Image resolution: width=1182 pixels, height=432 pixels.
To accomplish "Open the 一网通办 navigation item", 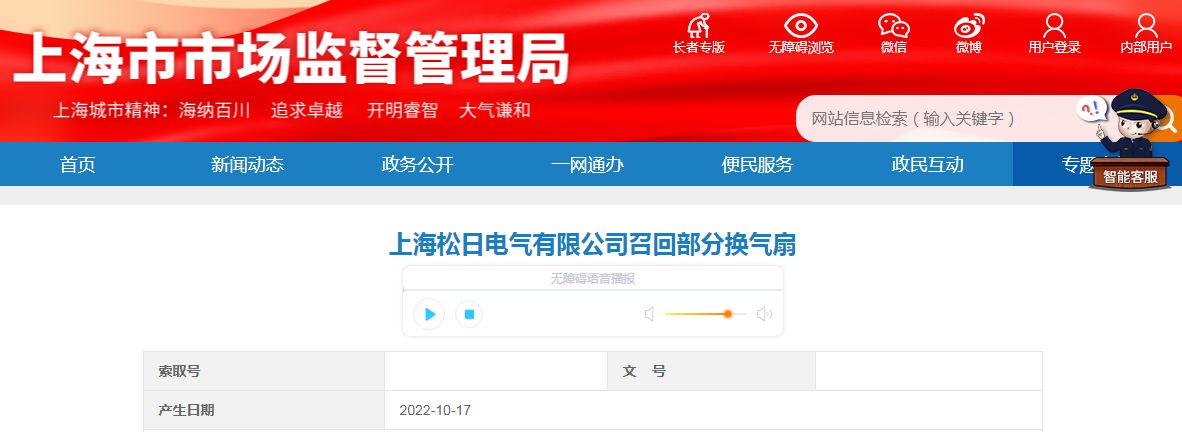I will (587, 164).
